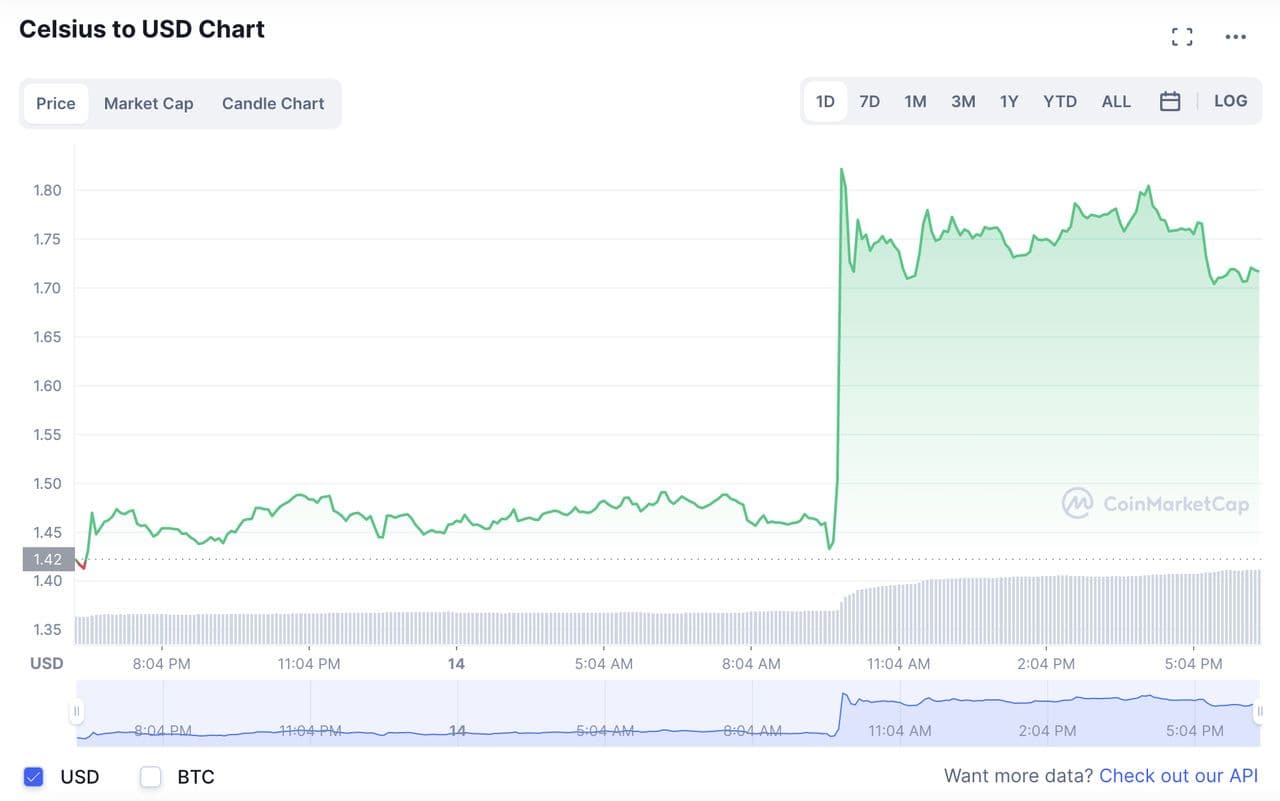1280x801 pixels.
Task: Enable the BTC currency checkbox
Action: (151, 777)
